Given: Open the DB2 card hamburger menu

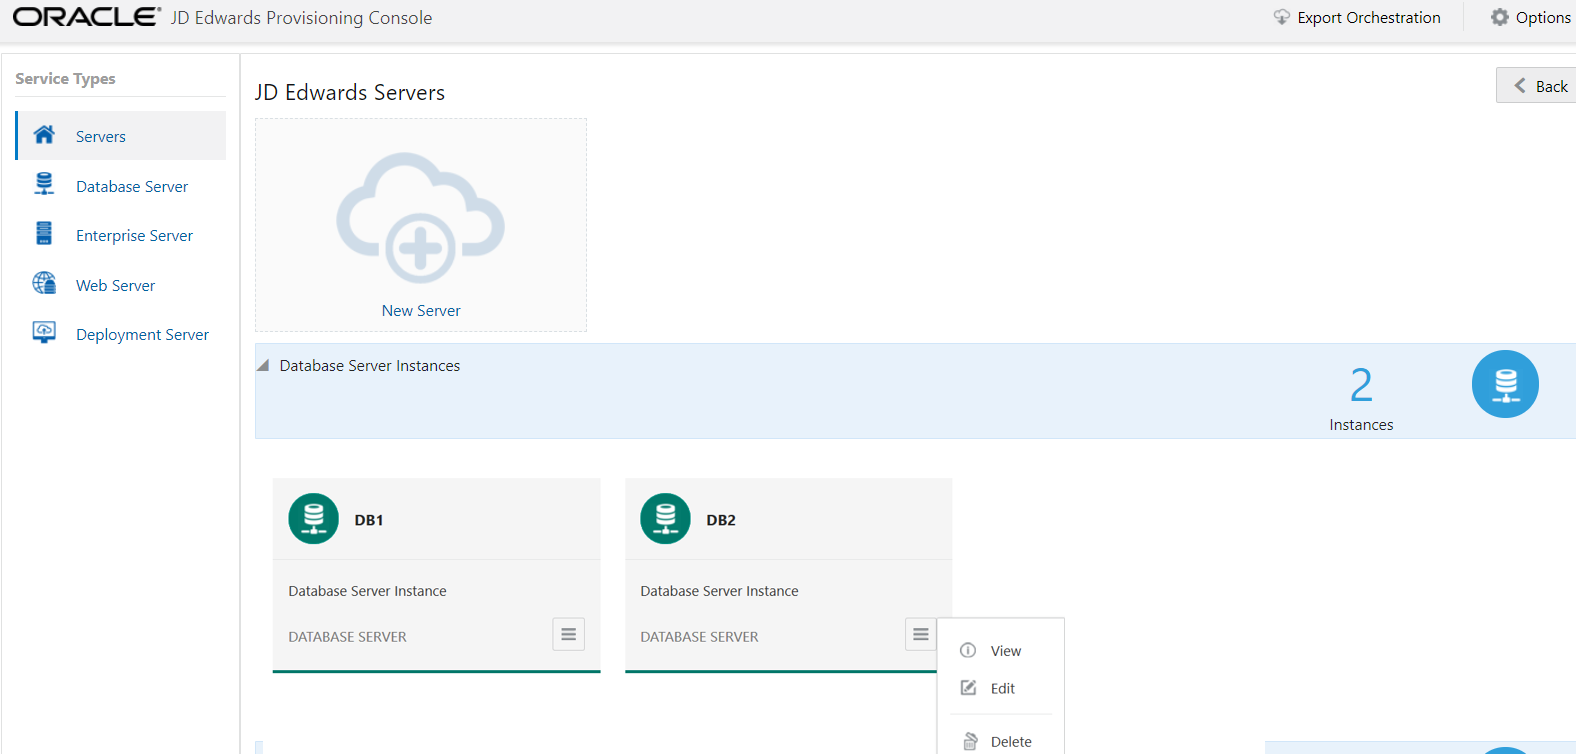Looking at the screenshot, I should 921,634.
